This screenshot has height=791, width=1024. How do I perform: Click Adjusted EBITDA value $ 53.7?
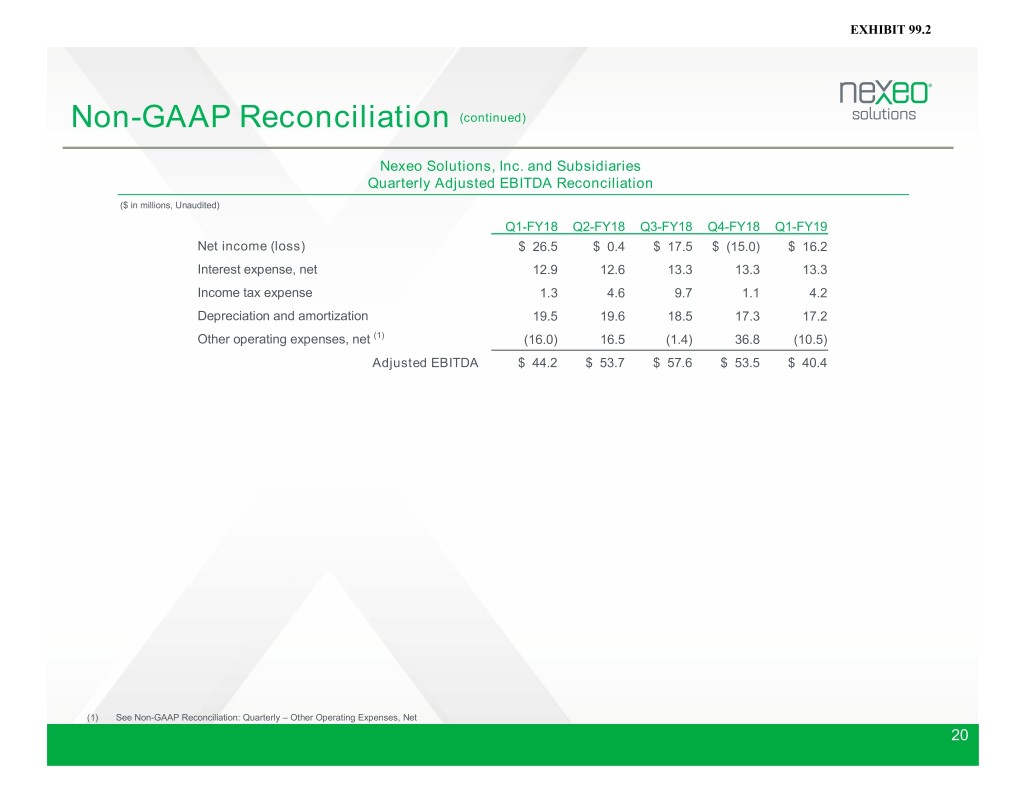605,363
